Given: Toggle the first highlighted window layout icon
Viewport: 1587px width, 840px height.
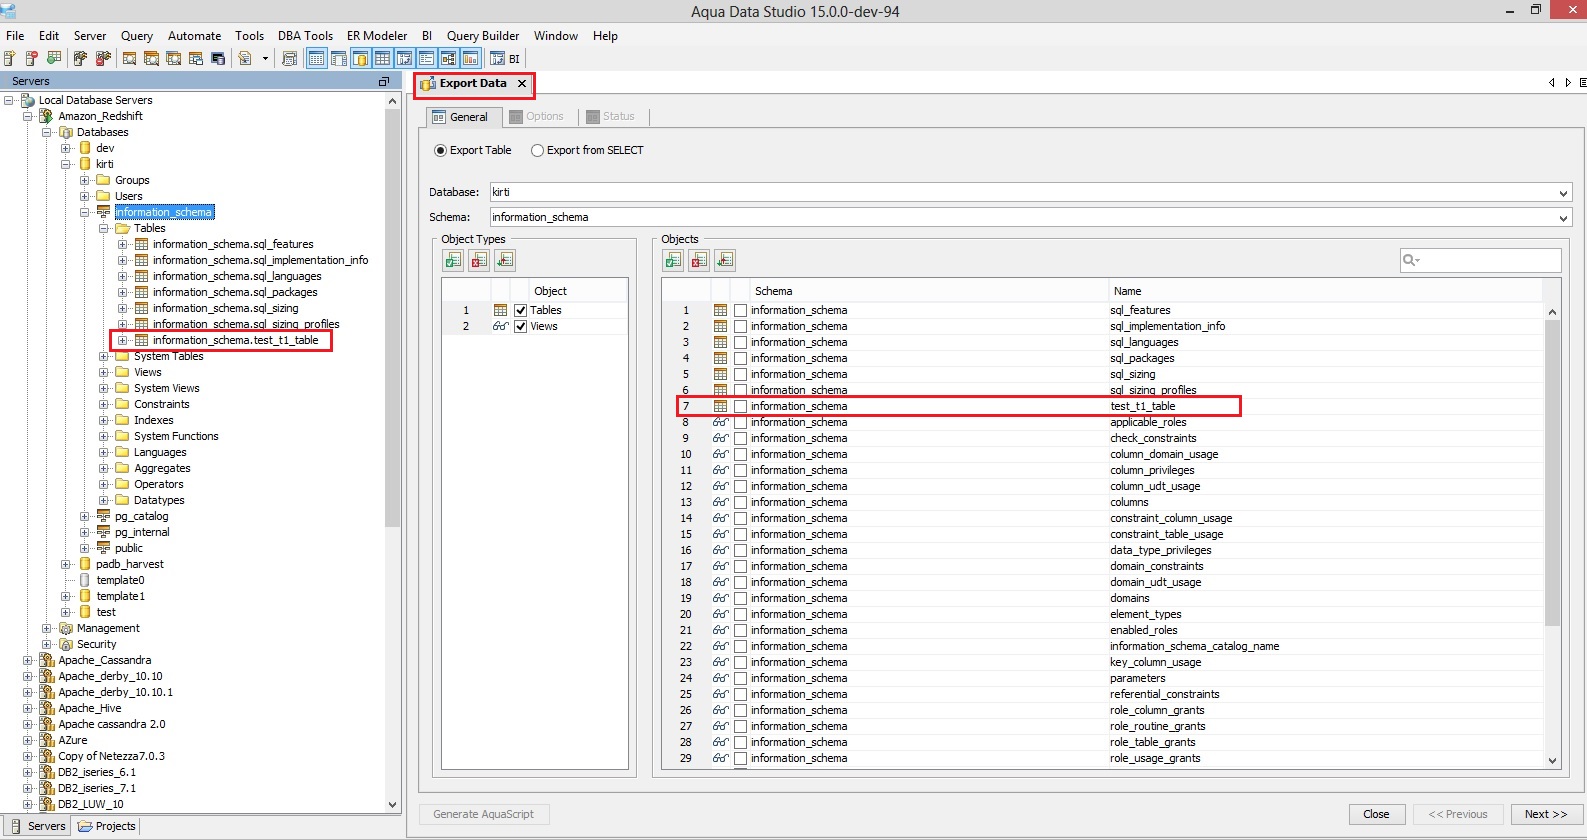Looking at the screenshot, I should point(317,59).
